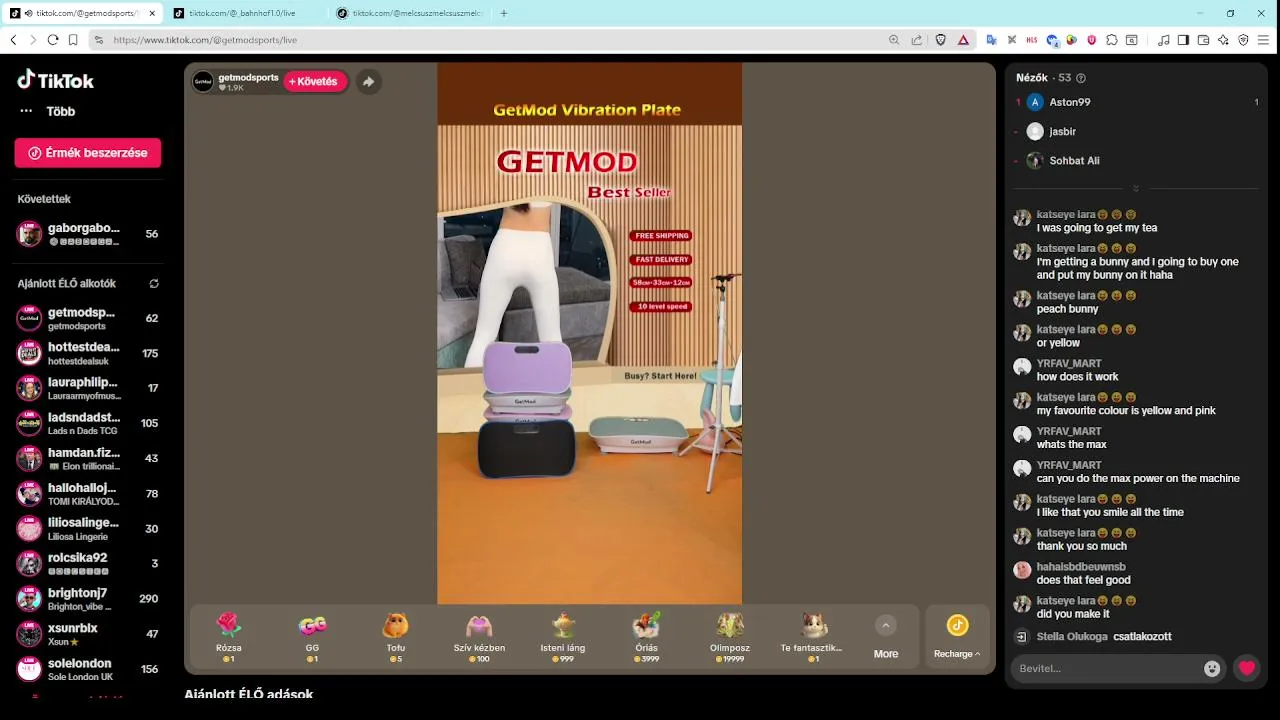Open xsunrblx live channel
The height and width of the screenshot is (720, 1280).
click(88, 633)
